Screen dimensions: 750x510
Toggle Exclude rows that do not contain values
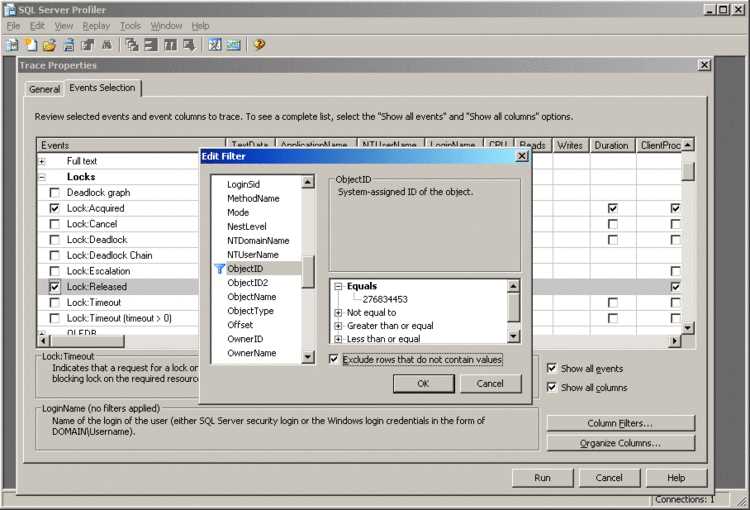[x=334, y=359]
